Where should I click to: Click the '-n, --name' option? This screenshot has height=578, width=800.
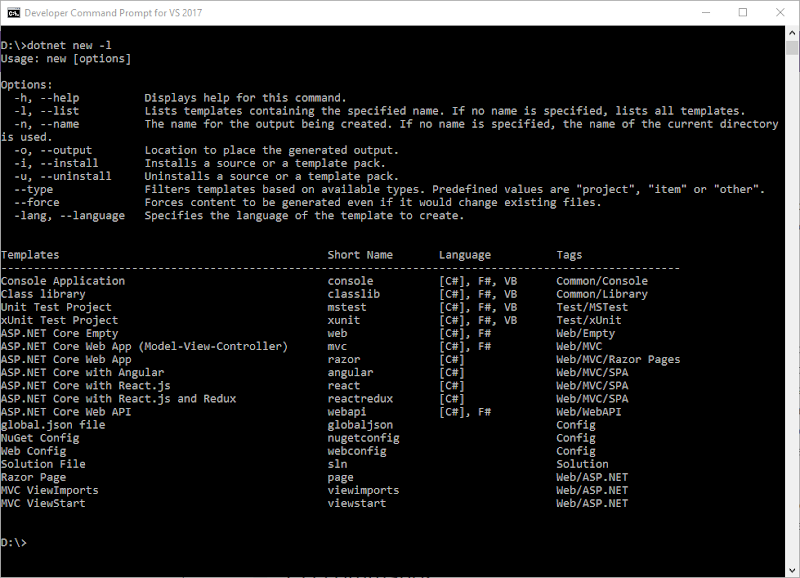pyautogui.click(x=46, y=124)
